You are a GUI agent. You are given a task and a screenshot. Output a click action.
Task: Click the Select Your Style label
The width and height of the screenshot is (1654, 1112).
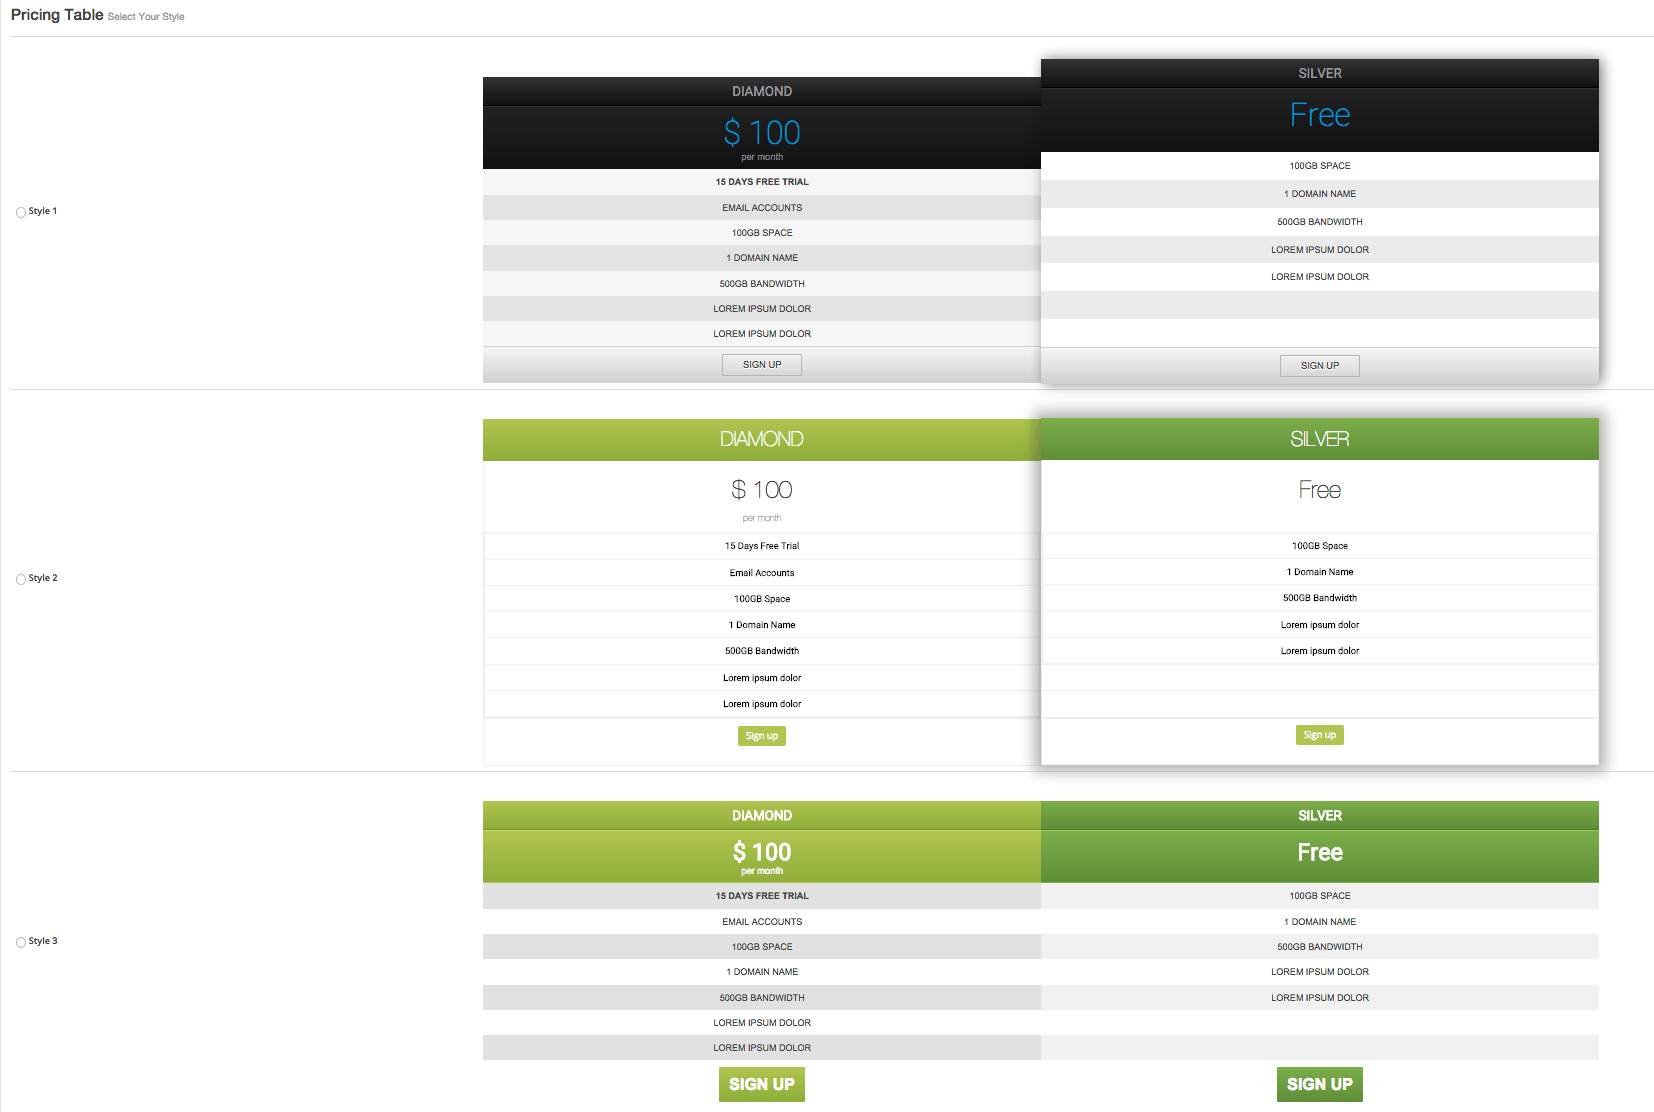tap(145, 16)
